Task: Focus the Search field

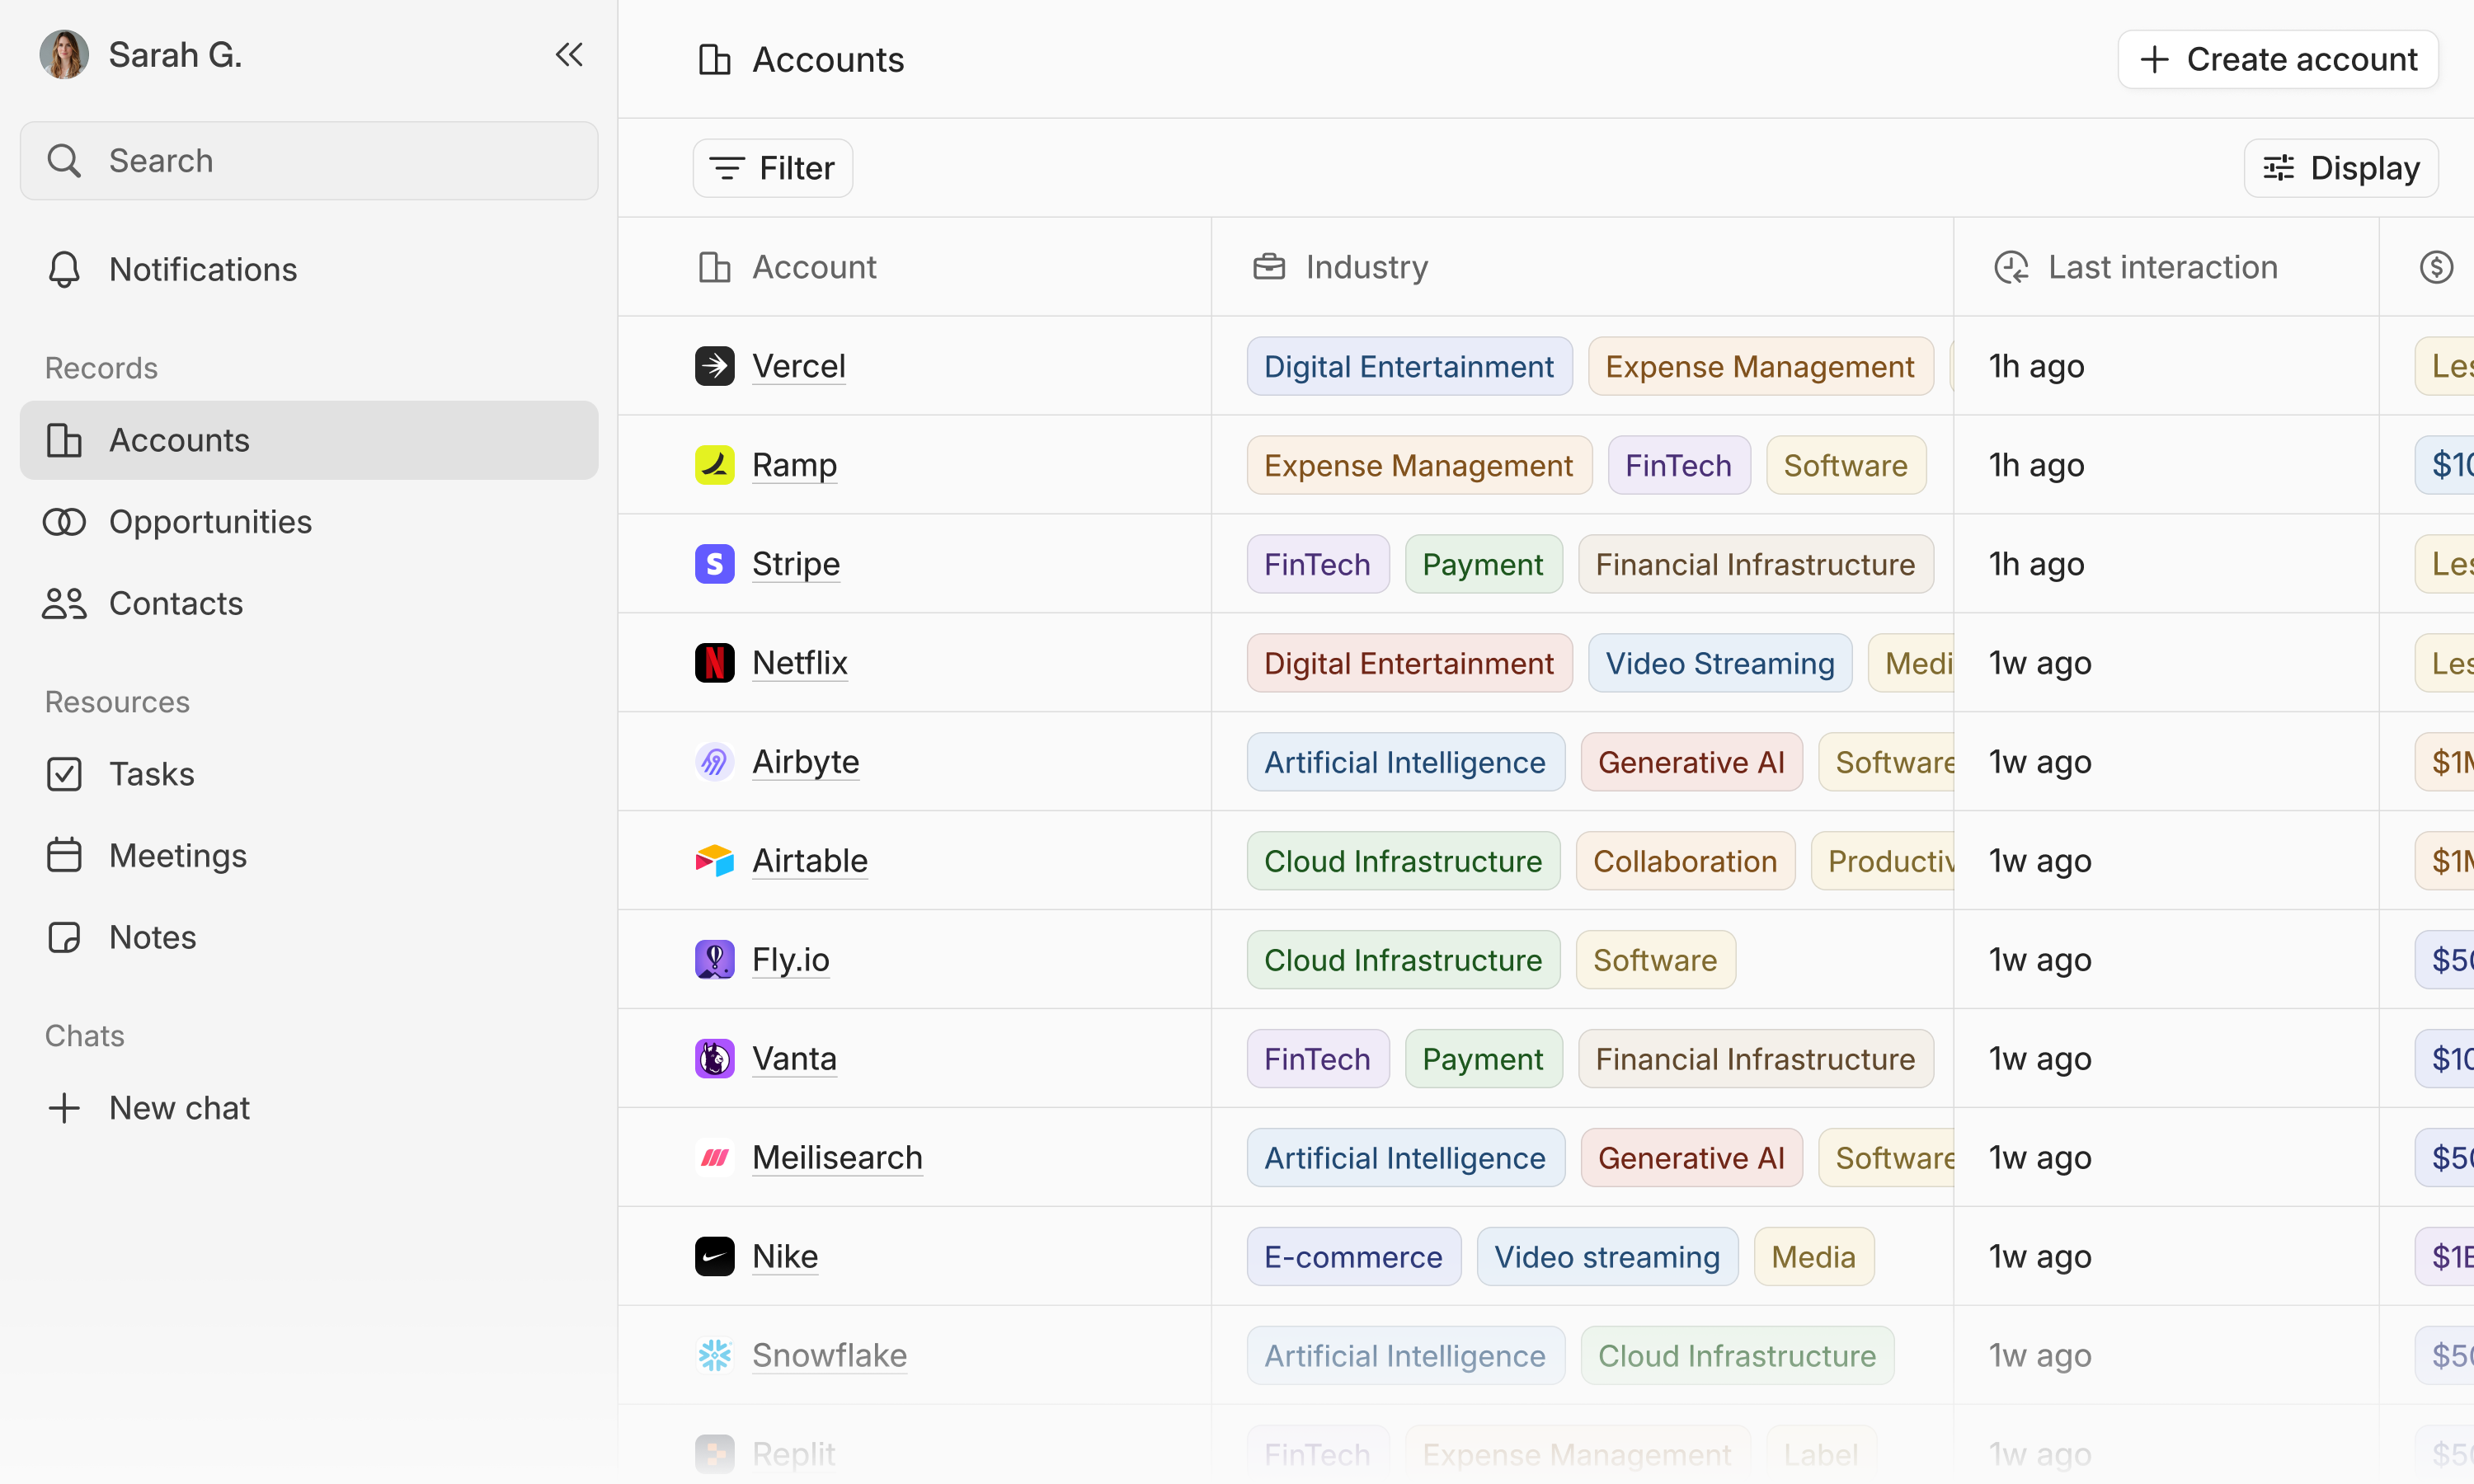Action: (309, 161)
